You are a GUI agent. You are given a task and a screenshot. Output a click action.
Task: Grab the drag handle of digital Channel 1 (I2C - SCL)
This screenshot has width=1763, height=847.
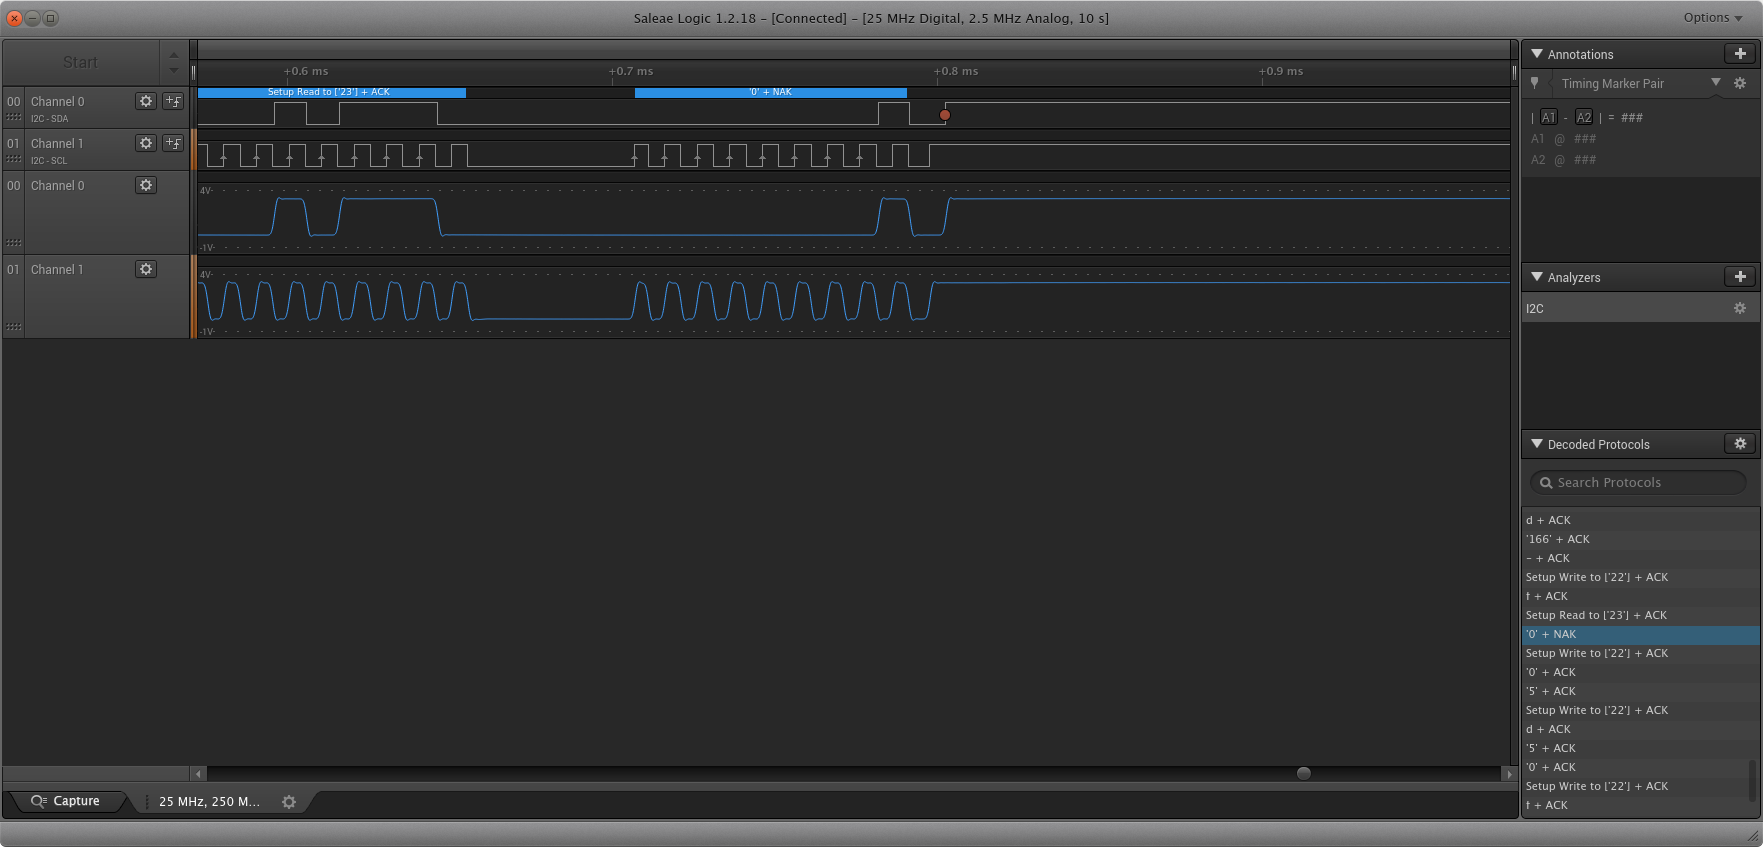pyautogui.click(x=14, y=160)
